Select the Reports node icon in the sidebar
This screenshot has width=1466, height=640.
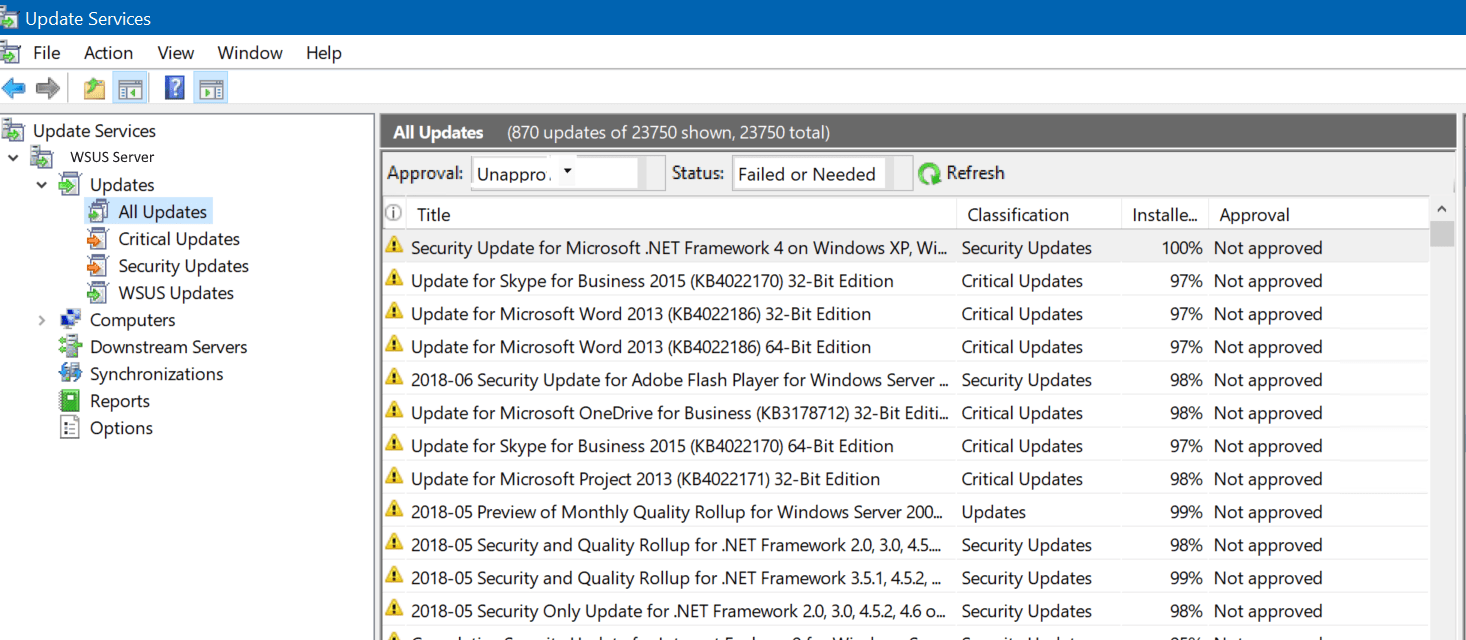tap(71, 400)
